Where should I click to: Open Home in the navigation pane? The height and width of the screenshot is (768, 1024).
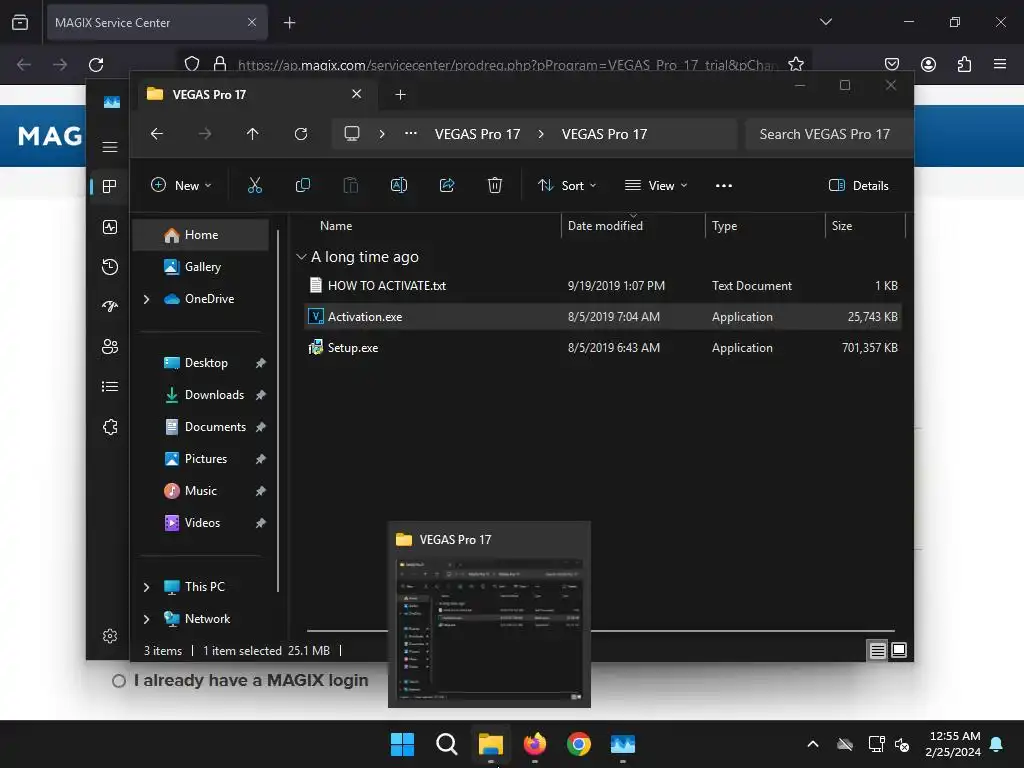201,235
